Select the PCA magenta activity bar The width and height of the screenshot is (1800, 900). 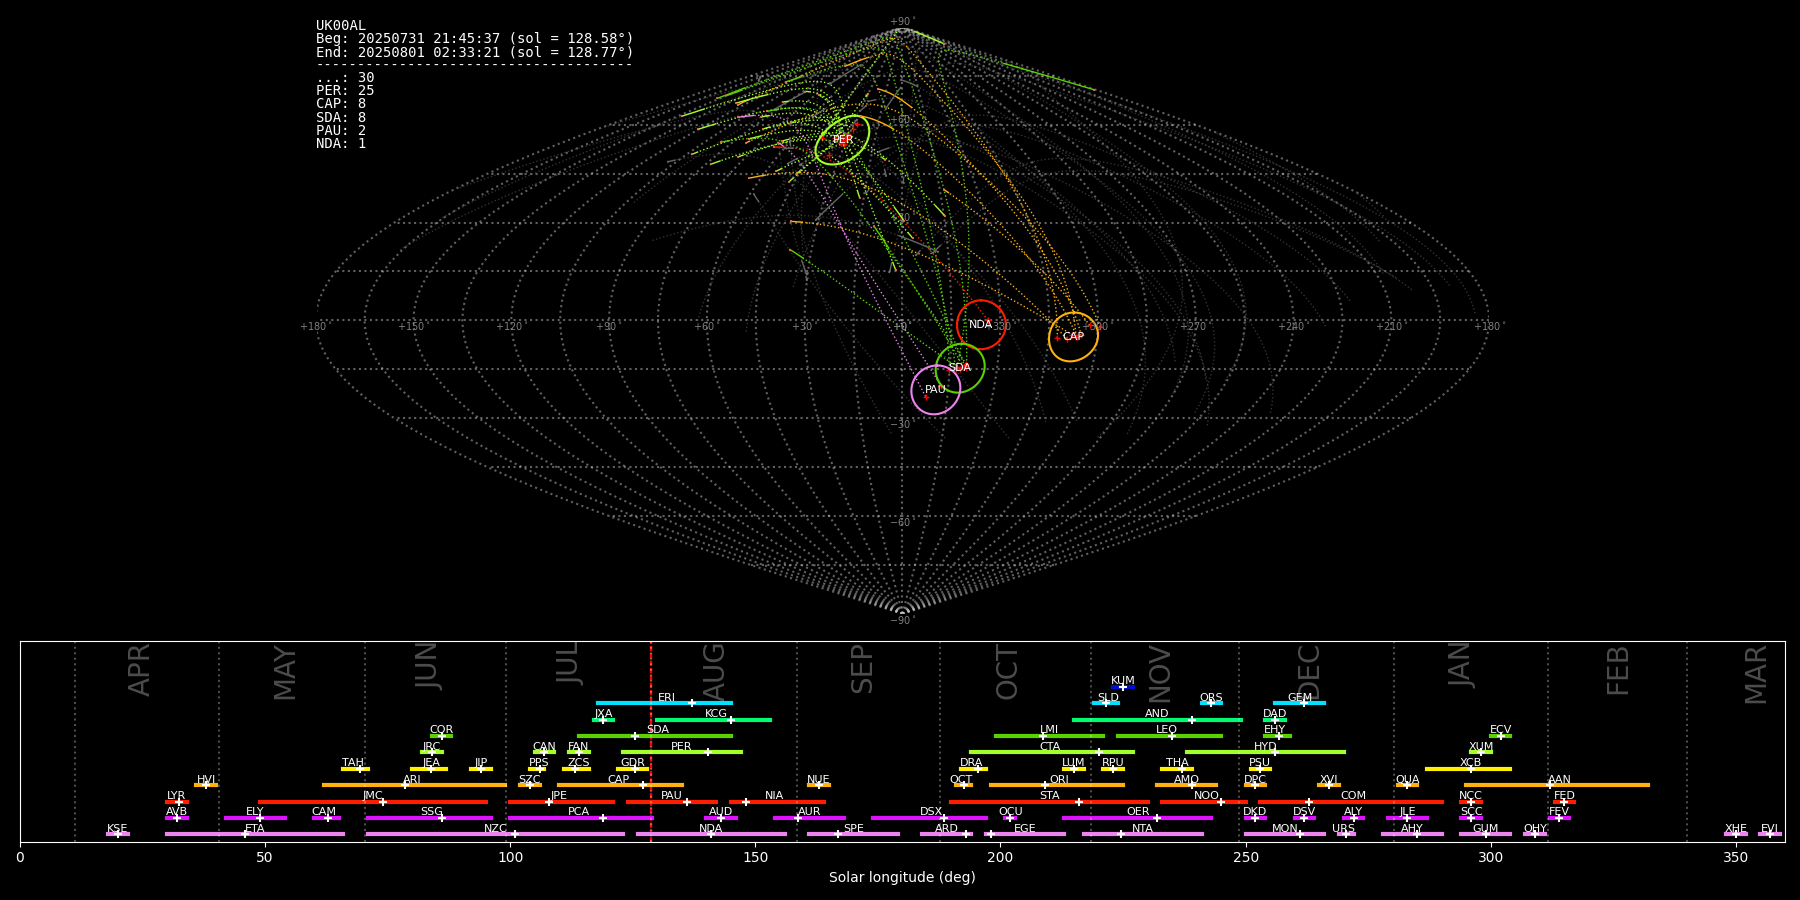[580, 818]
